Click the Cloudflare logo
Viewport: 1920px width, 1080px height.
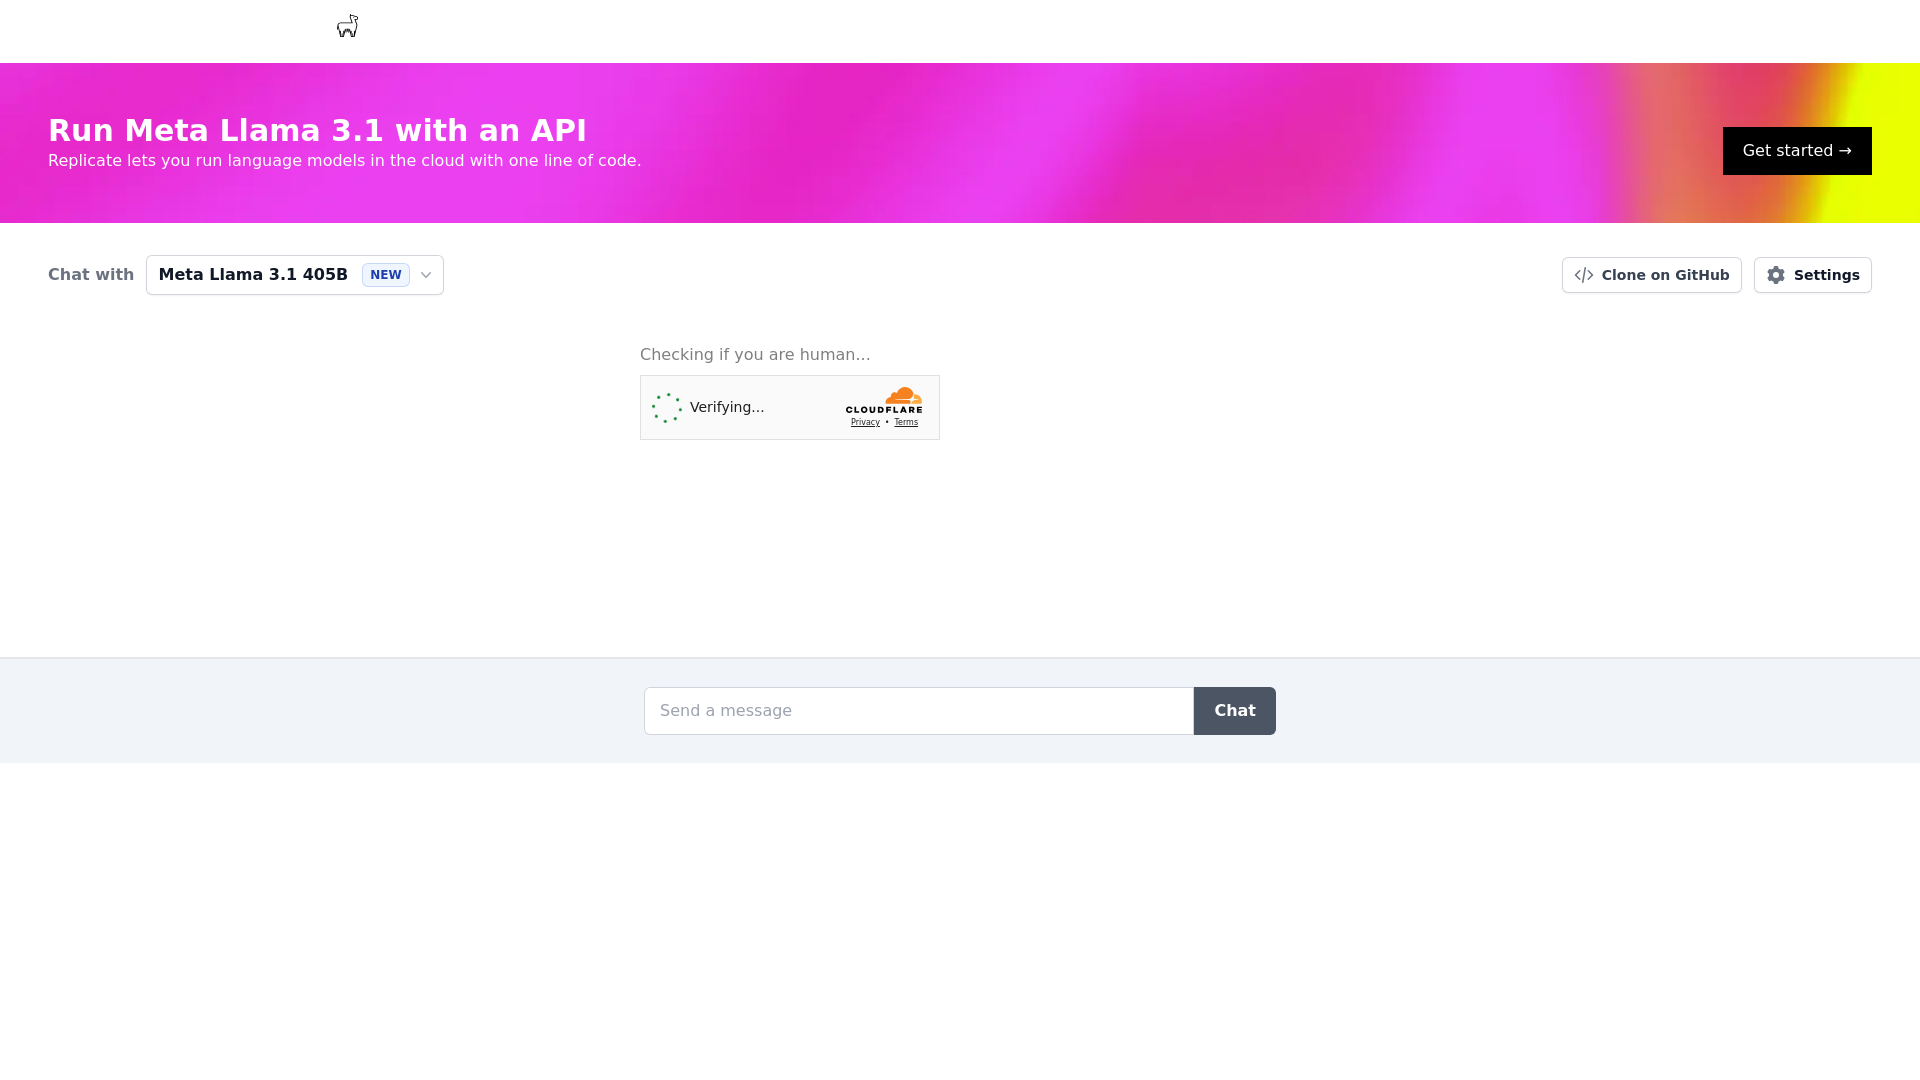point(884,400)
